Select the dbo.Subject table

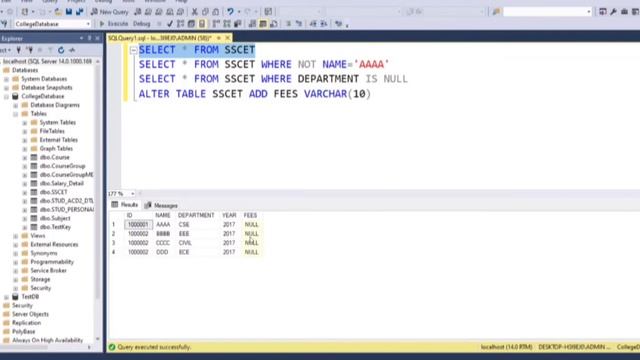tap(55, 218)
